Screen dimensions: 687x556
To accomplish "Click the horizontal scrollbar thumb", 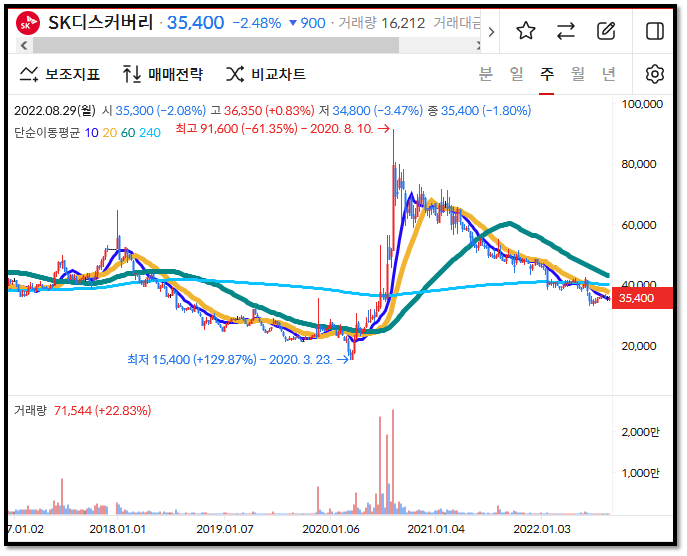I will [216, 45].
